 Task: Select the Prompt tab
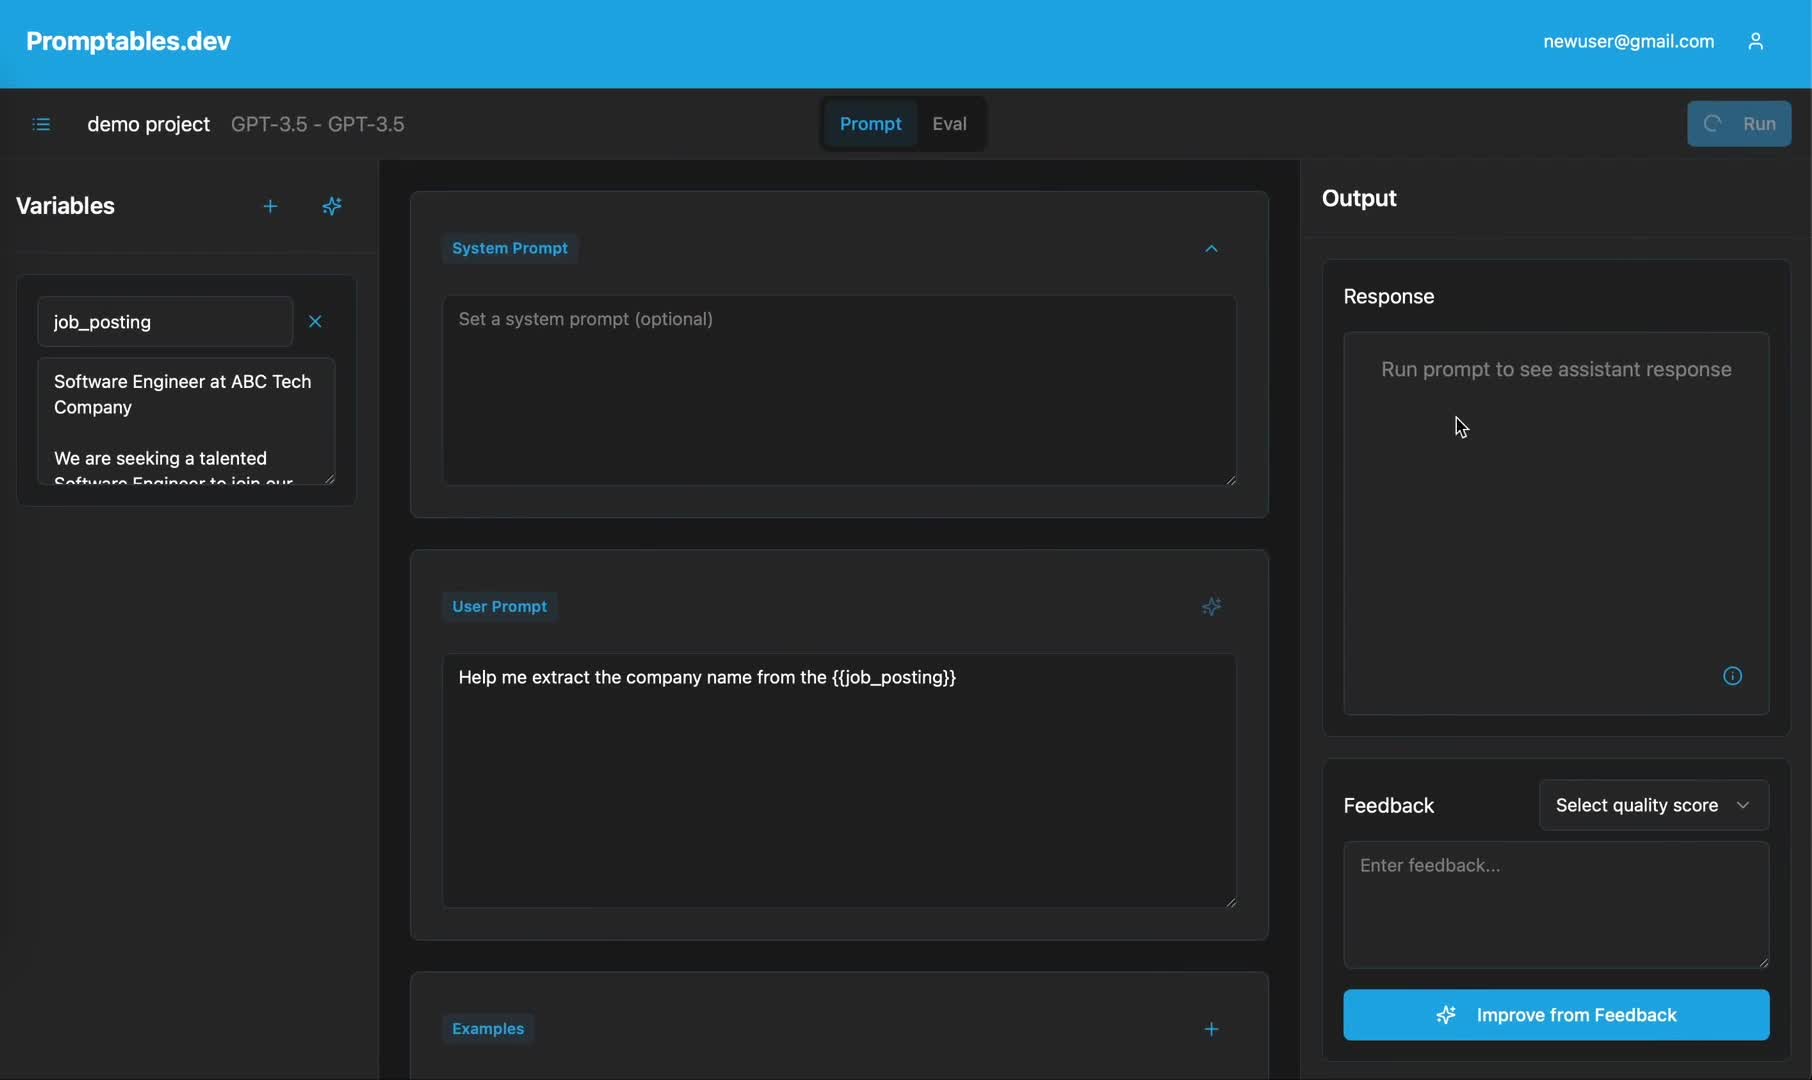point(870,123)
